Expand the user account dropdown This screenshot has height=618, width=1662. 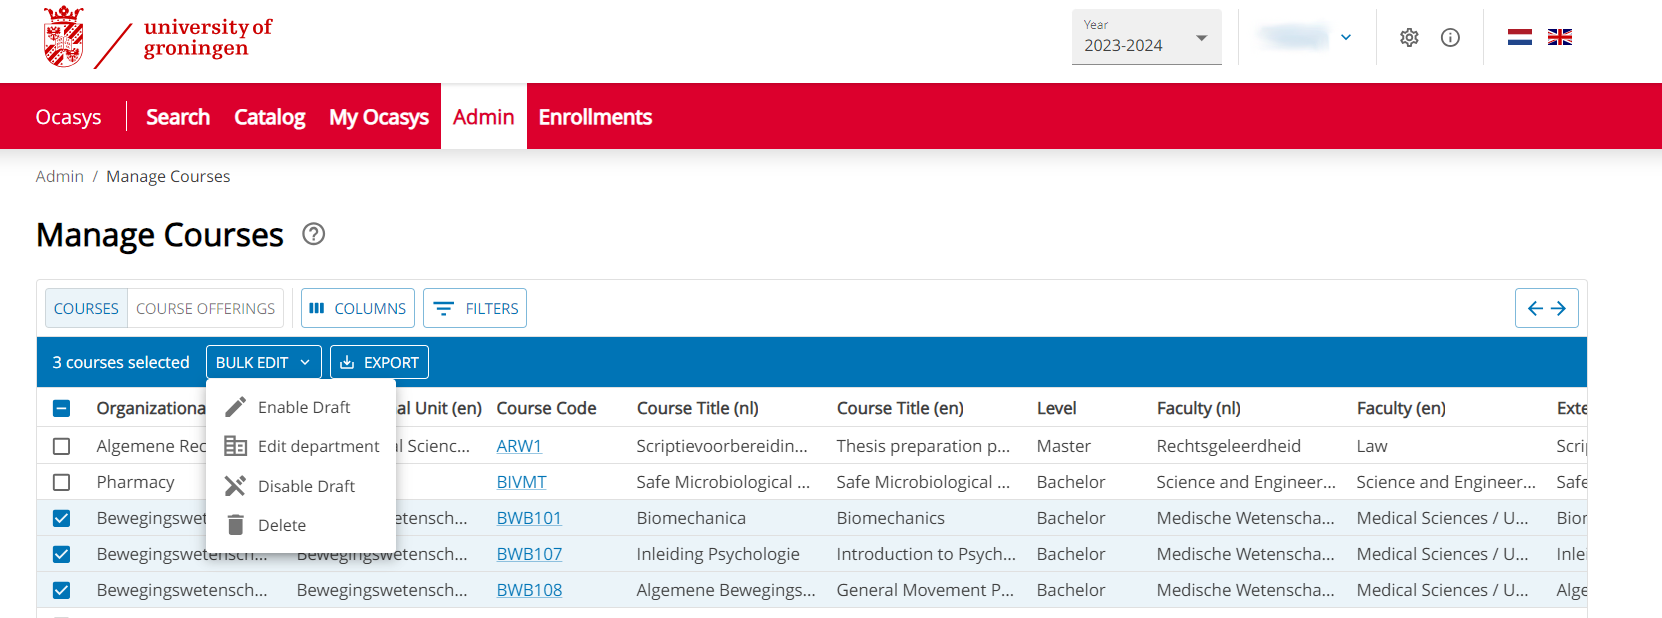coord(1306,38)
